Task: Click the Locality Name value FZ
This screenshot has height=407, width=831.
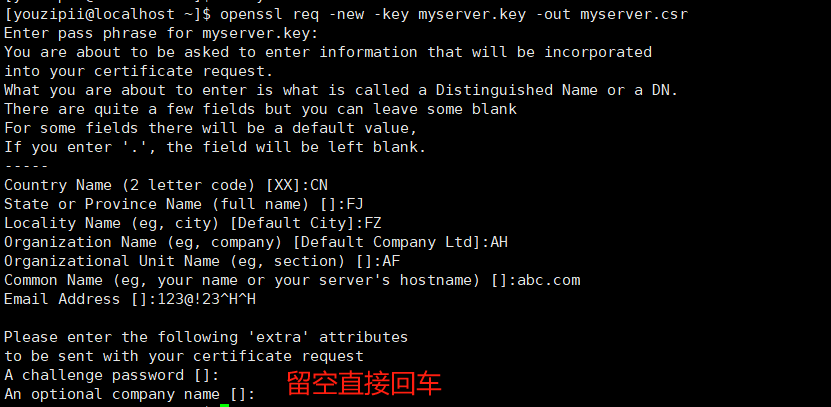Action: click(373, 223)
